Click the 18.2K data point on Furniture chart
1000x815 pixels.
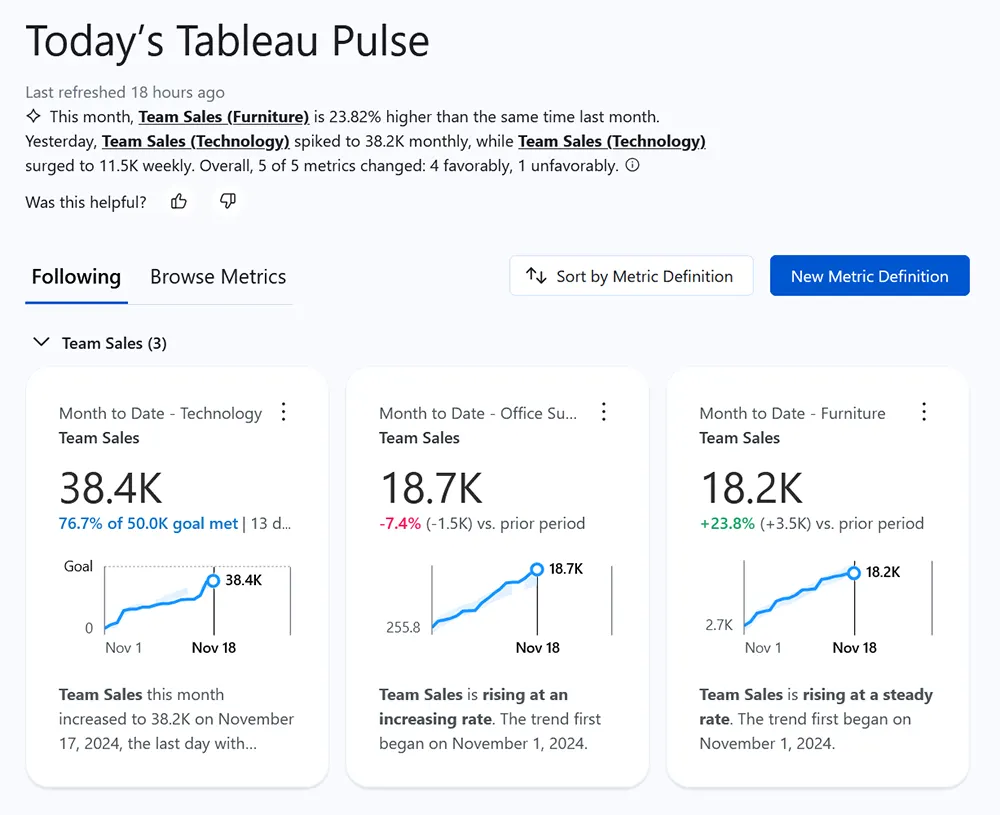pyautogui.click(x=854, y=573)
